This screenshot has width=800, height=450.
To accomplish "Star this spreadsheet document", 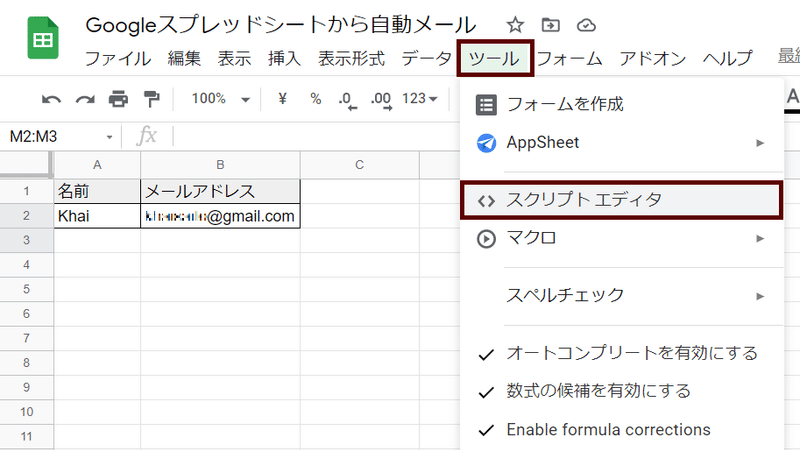I will [515, 25].
